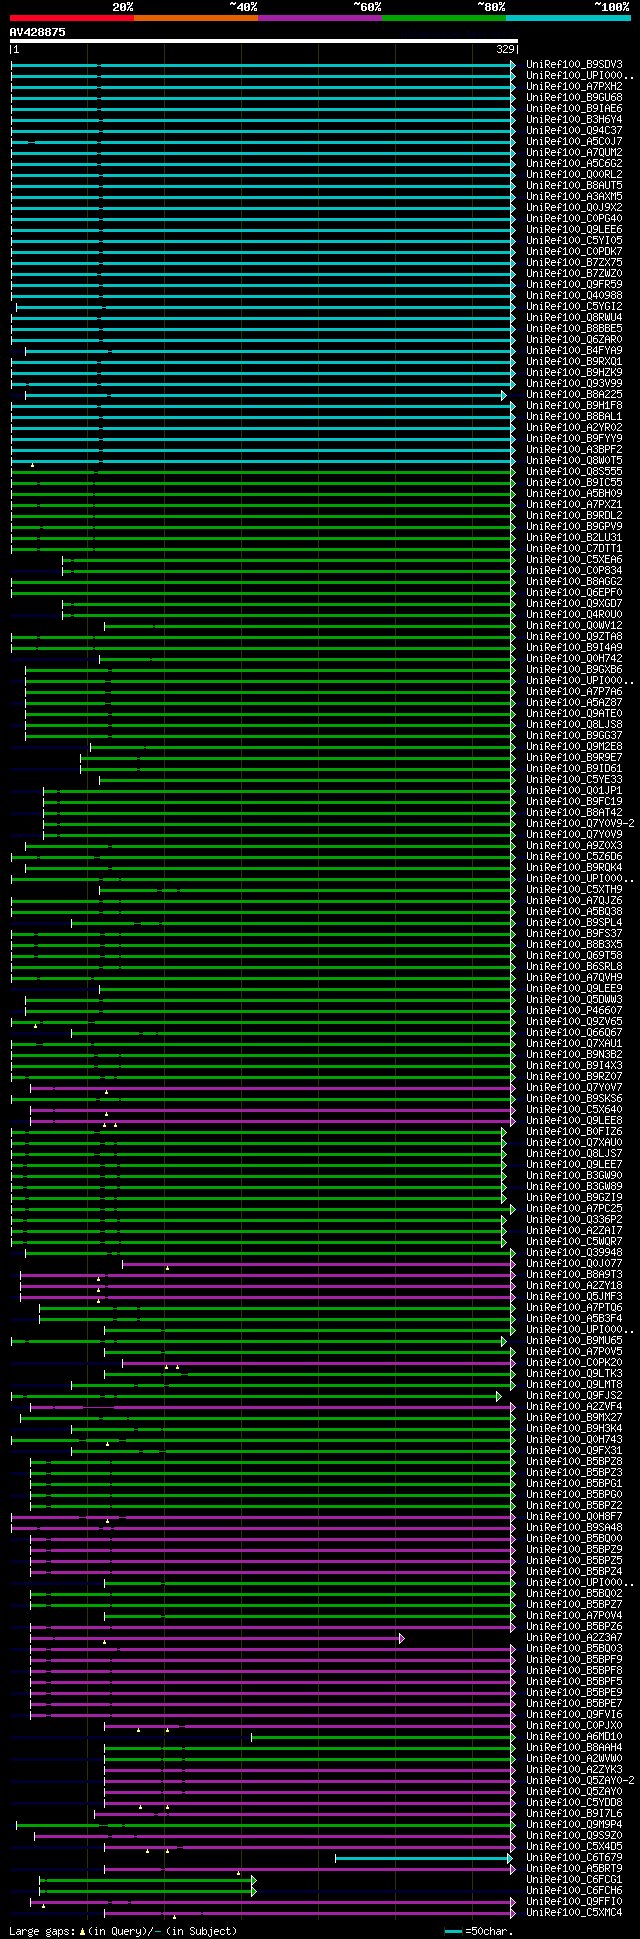Select the UniRef100_A3AXM5 label
Image resolution: width=640 pixels, height=1939 pixels.
pos(574,196)
